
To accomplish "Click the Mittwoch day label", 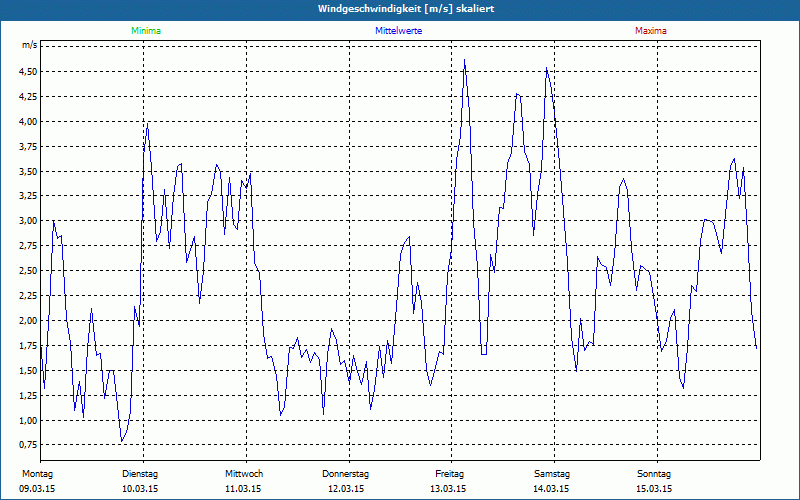I will pyautogui.click(x=244, y=474).
